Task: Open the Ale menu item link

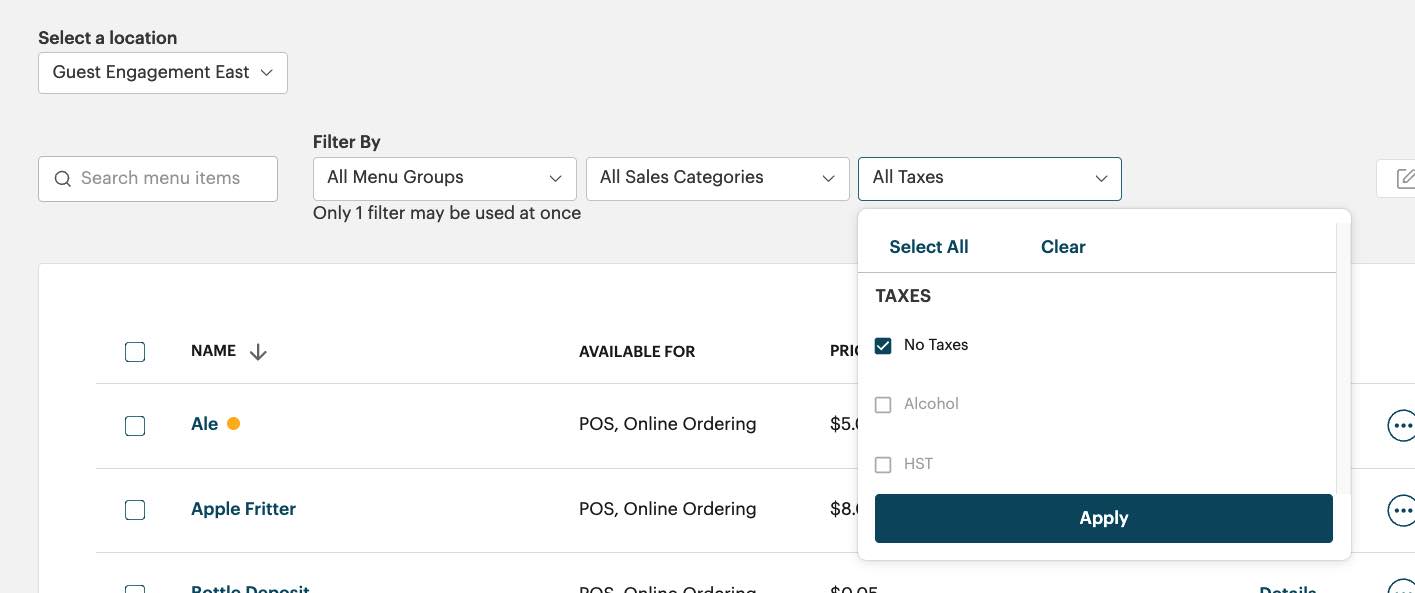Action: tap(204, 423)
